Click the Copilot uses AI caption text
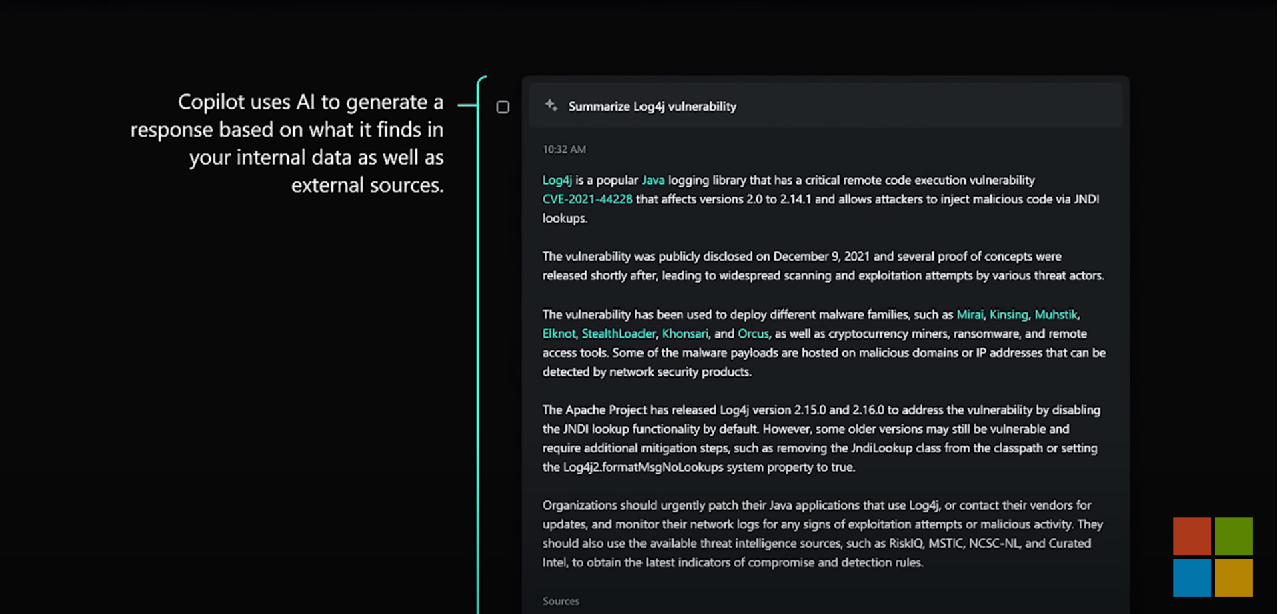The width and height of the screenshot is (1278, 614). tap(287, 144)
